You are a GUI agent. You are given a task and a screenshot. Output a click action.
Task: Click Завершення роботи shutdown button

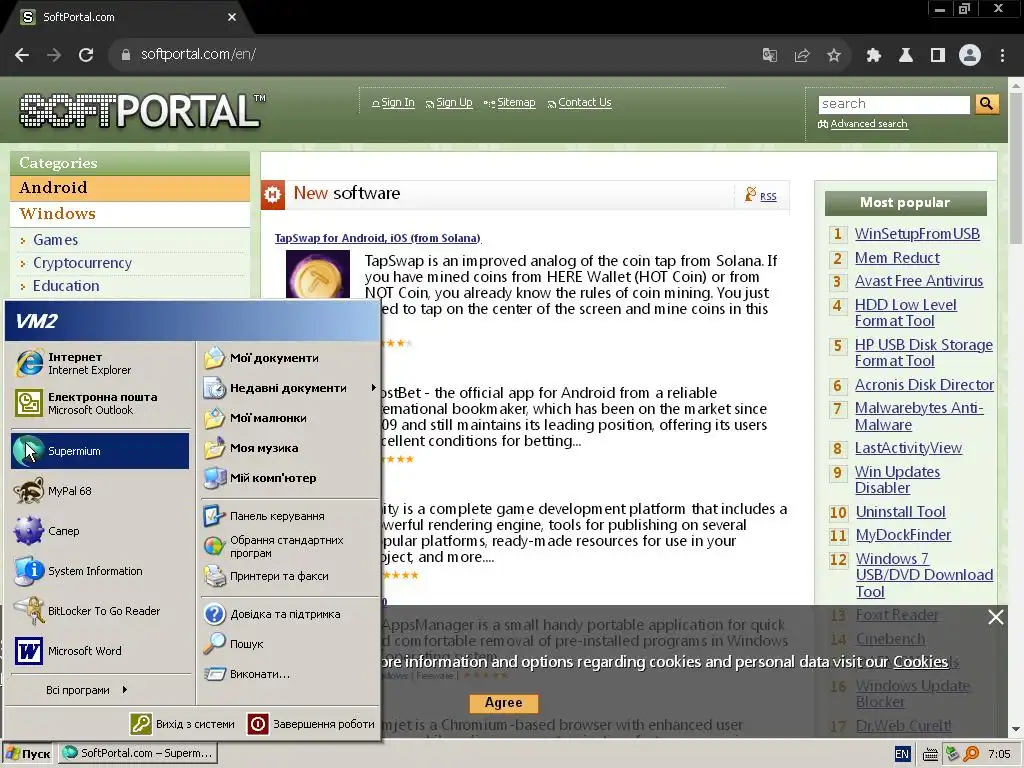tap(311, 724)
